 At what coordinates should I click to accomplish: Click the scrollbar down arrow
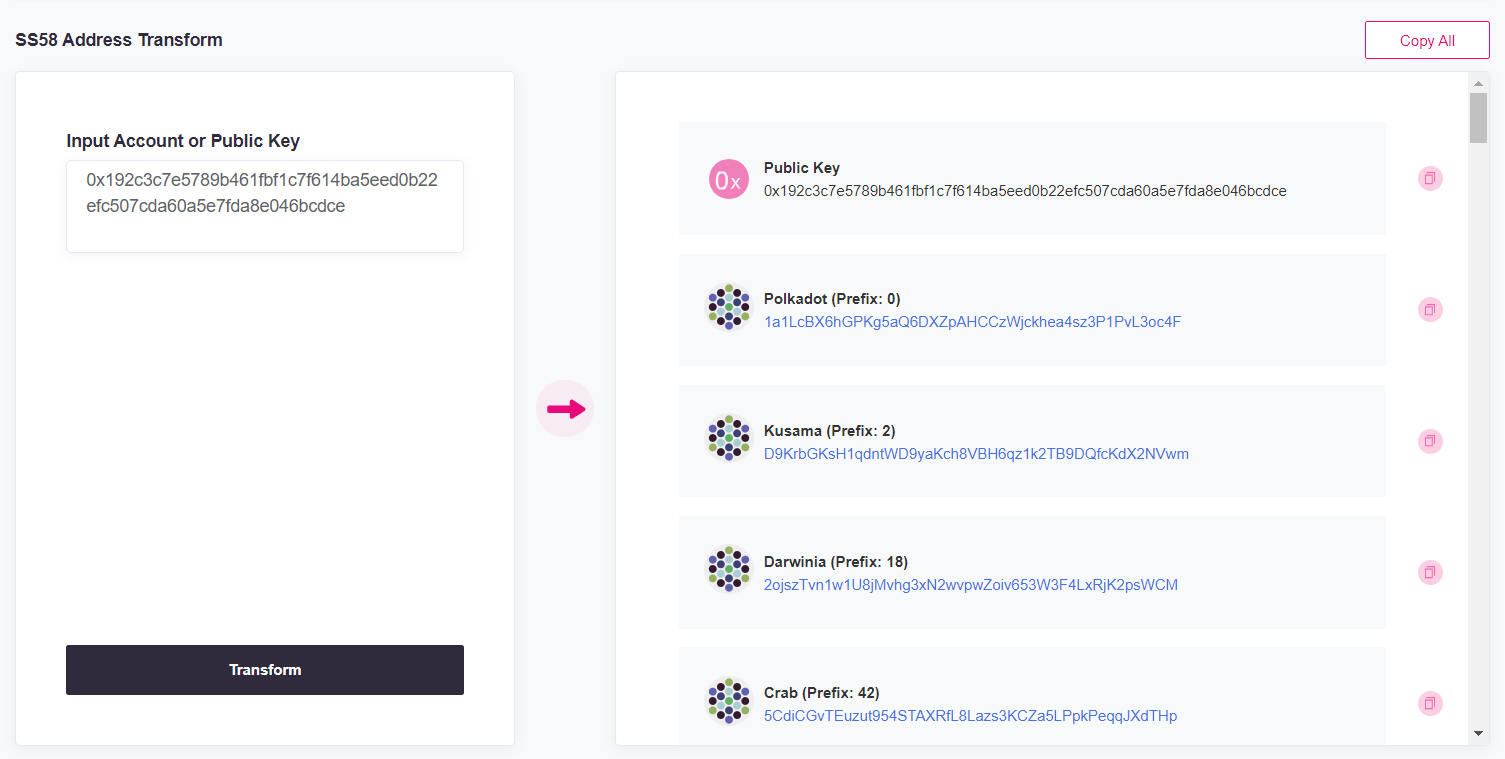point(1478,734)
